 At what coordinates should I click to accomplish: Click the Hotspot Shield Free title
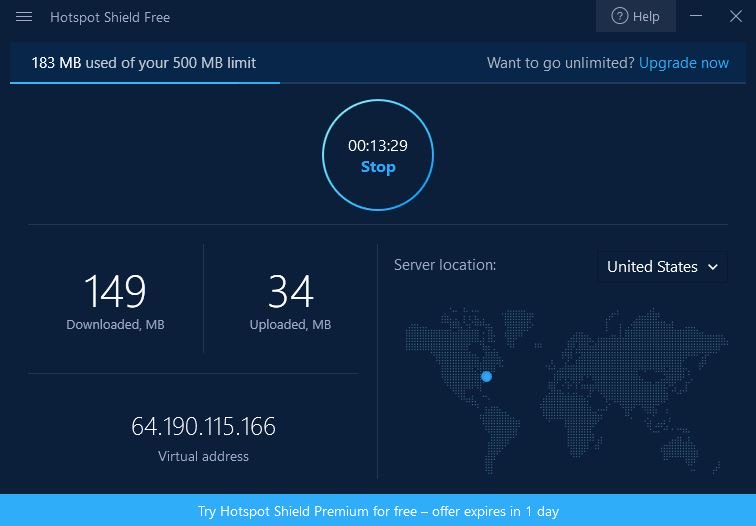(x=110, y=17)
